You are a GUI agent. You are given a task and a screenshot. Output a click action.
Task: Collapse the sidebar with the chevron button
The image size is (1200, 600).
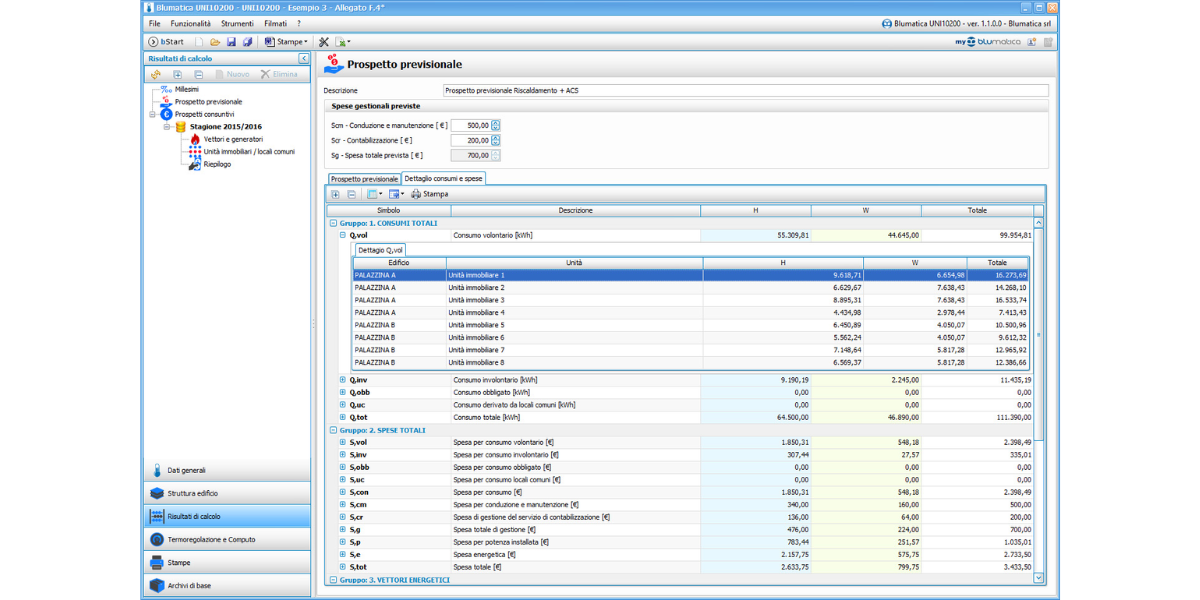pos(304,58)
